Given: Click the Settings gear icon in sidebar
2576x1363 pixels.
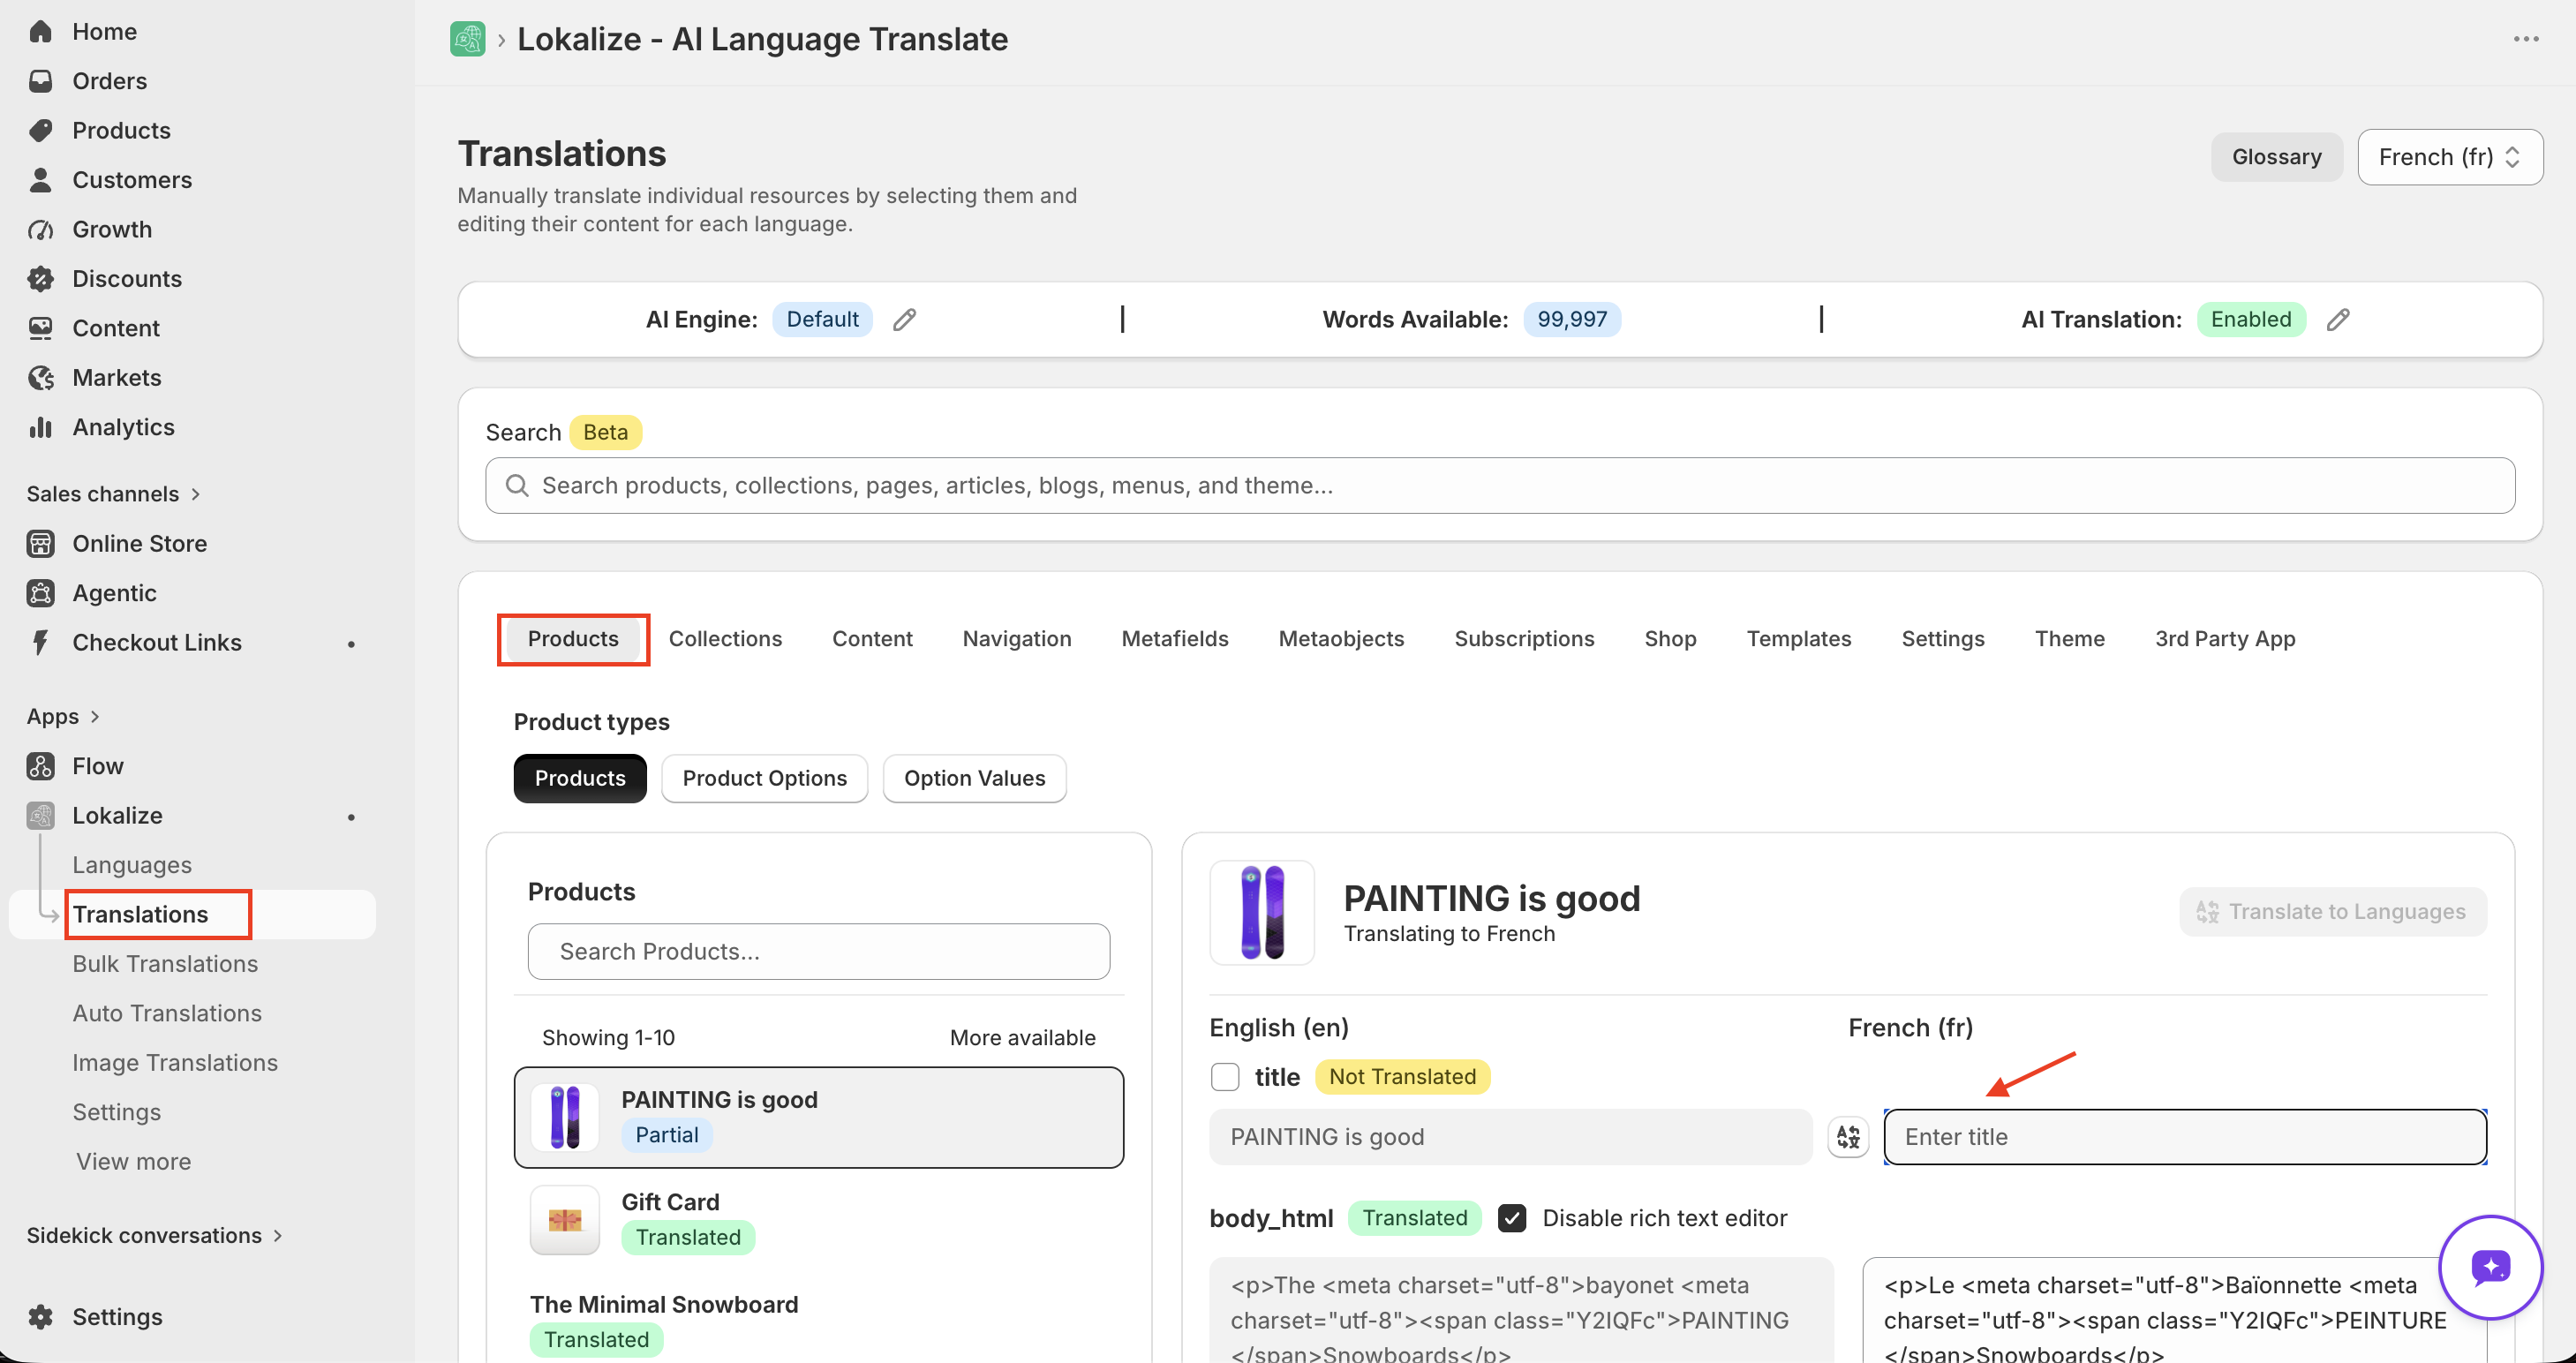Looking at the screenshot, I should coord(41,1317).
